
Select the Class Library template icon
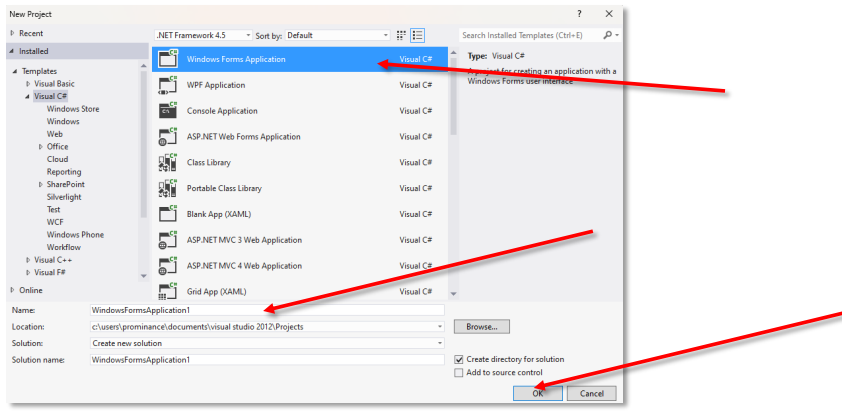click(x=167, y=162)
